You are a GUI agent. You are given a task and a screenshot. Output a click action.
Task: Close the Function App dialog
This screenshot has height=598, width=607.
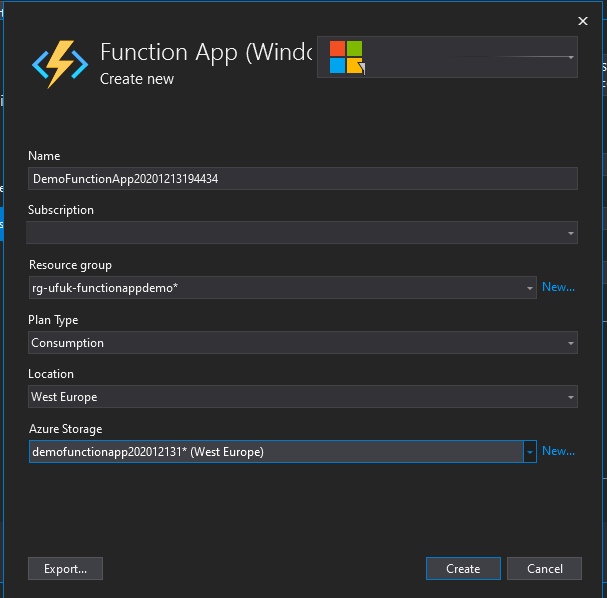[x=583, y=21]
